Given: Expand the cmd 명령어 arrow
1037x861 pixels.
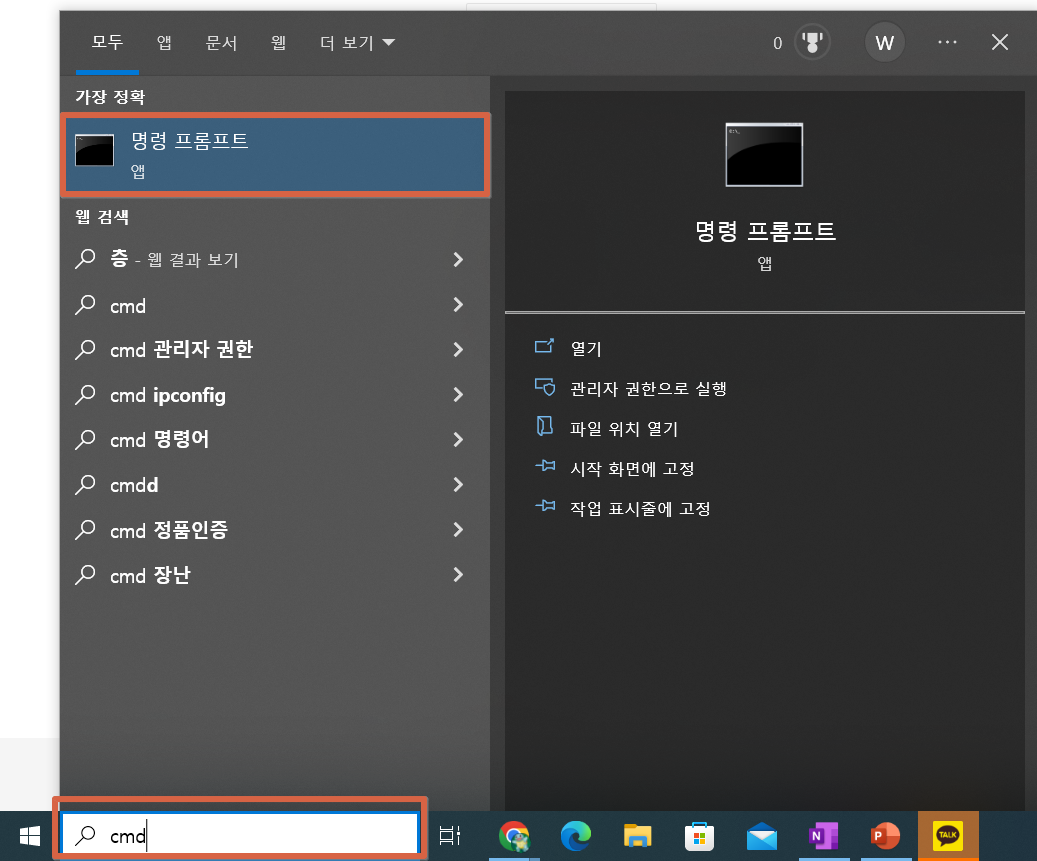Looking at the screenshot, I should 458,440.
